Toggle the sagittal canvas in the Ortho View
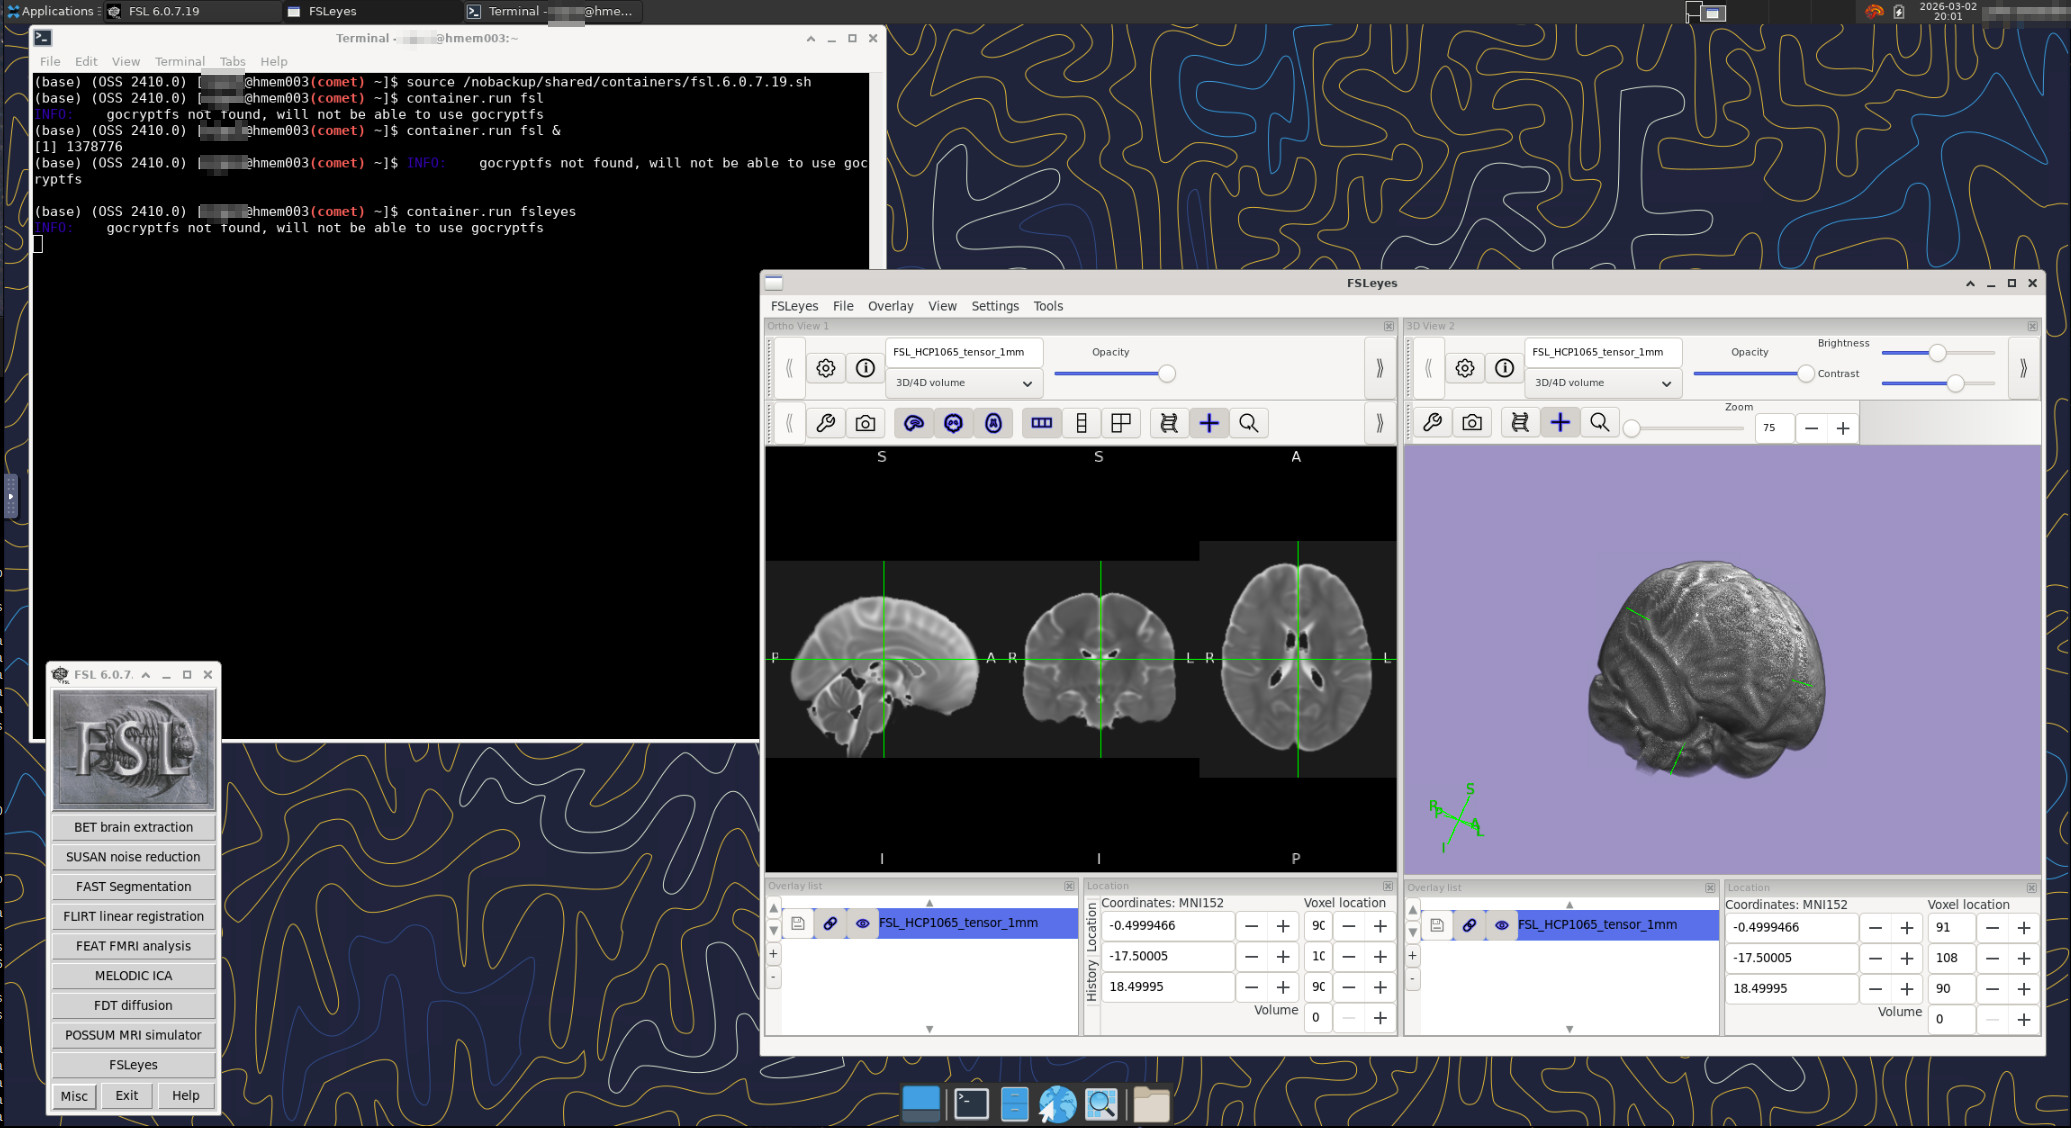The image size is (2071, 1128). [x=913, y=423]
